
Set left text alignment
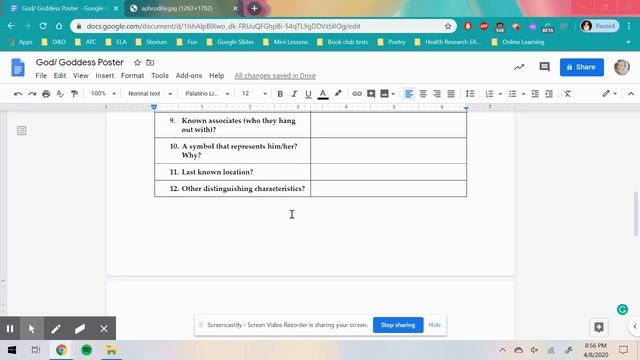click(409, 93)
